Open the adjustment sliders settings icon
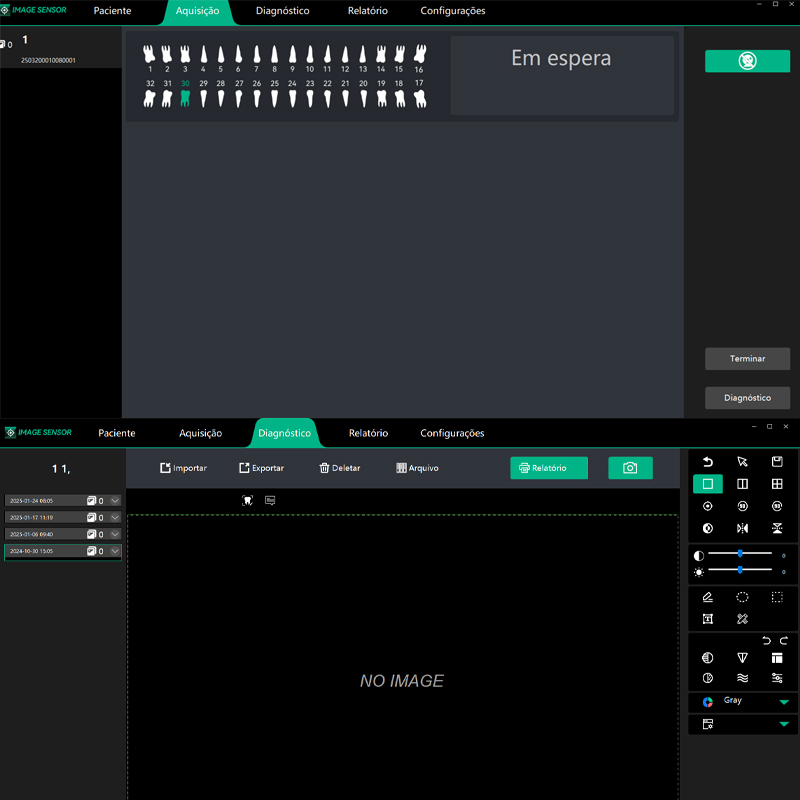Viewport: 800px width, 800px height. point(777,678)
